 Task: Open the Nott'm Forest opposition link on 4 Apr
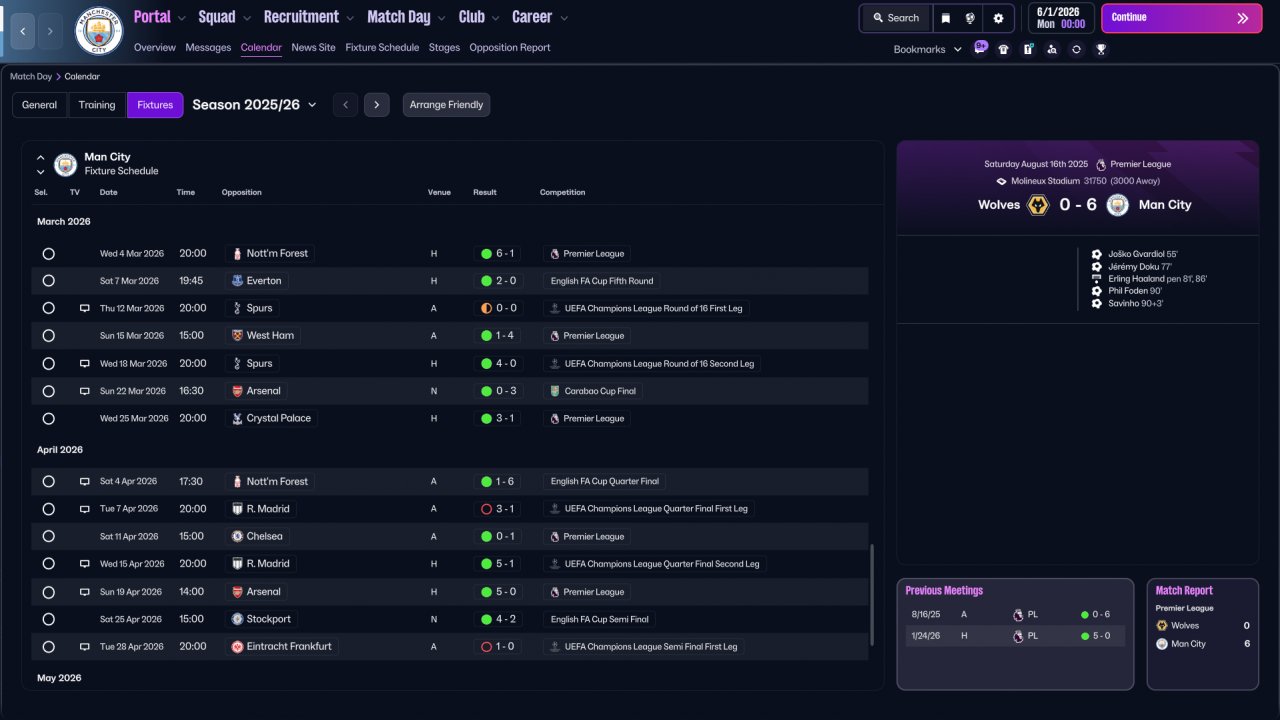tap(269, 482)
